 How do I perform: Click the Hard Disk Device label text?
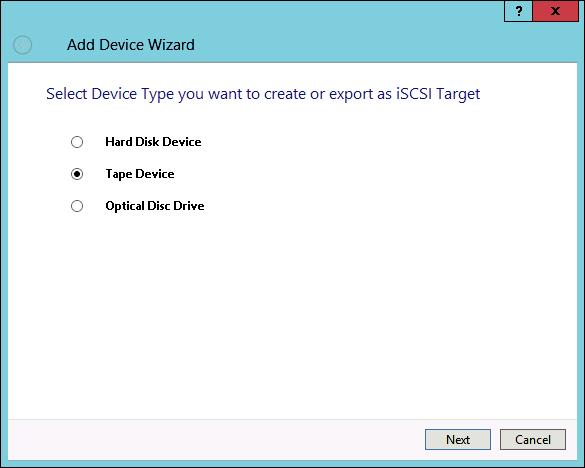(153, 142)
